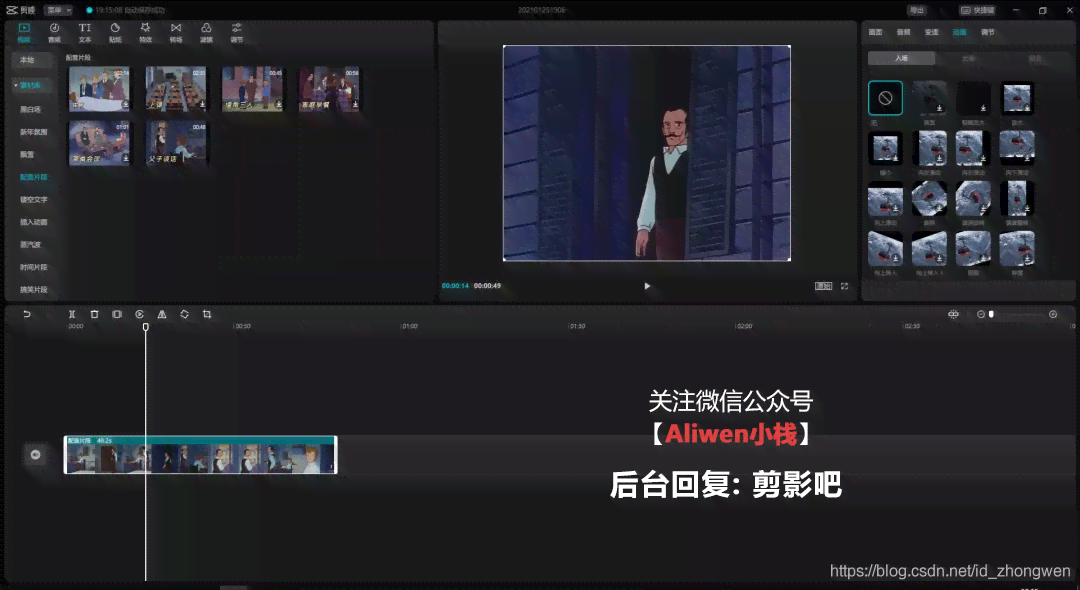Click the 原始 aspect ratio button under preview
This screenshot has width=1080, height=590.
tap(824, 286)
